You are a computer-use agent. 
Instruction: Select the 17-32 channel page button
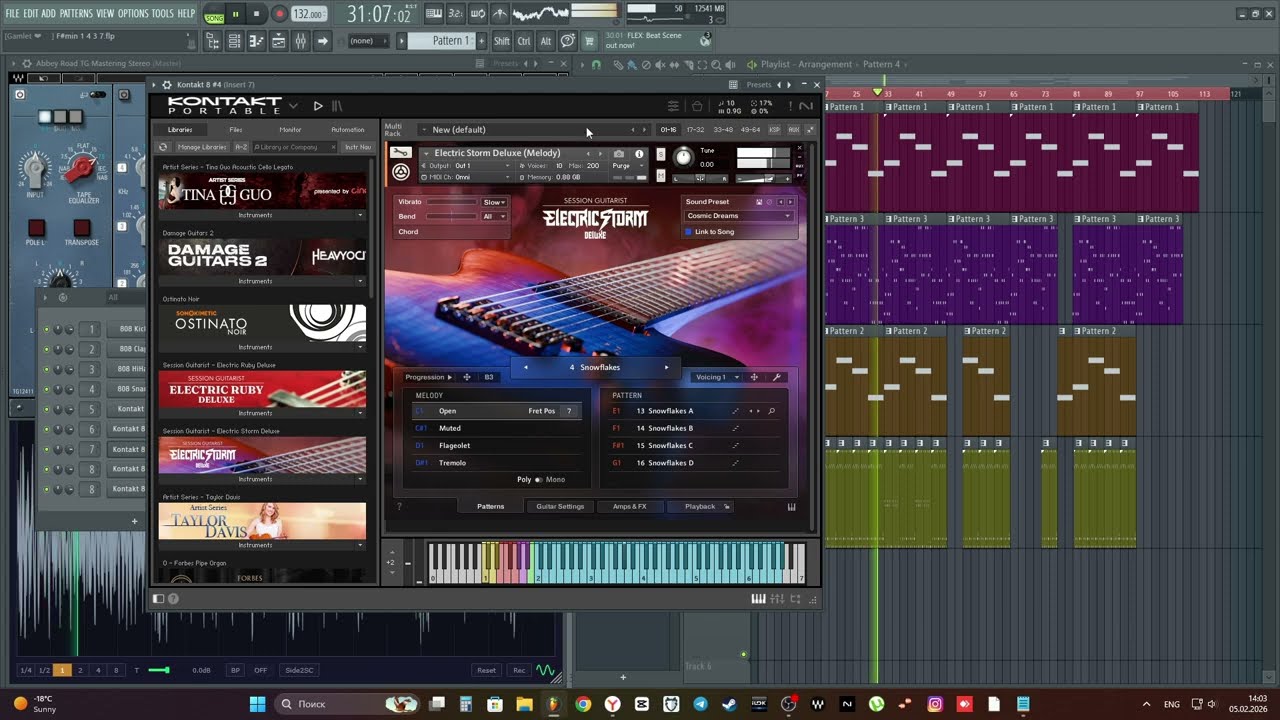[x=695, y=130]
